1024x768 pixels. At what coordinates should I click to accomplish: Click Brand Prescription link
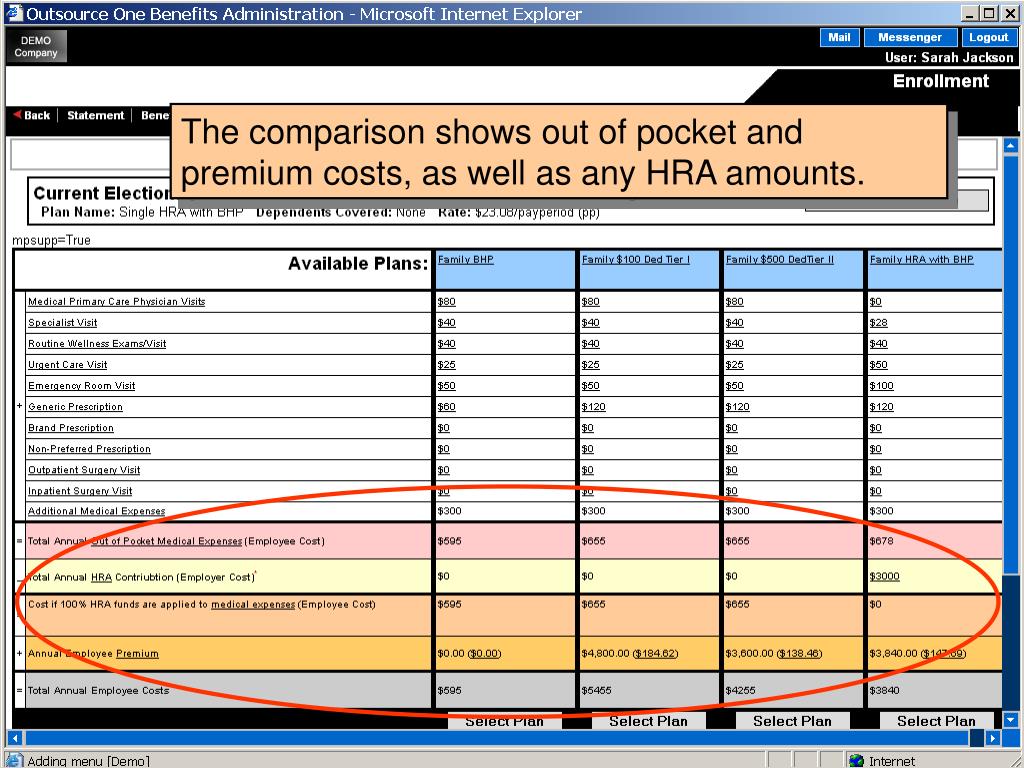pos(71,428)
